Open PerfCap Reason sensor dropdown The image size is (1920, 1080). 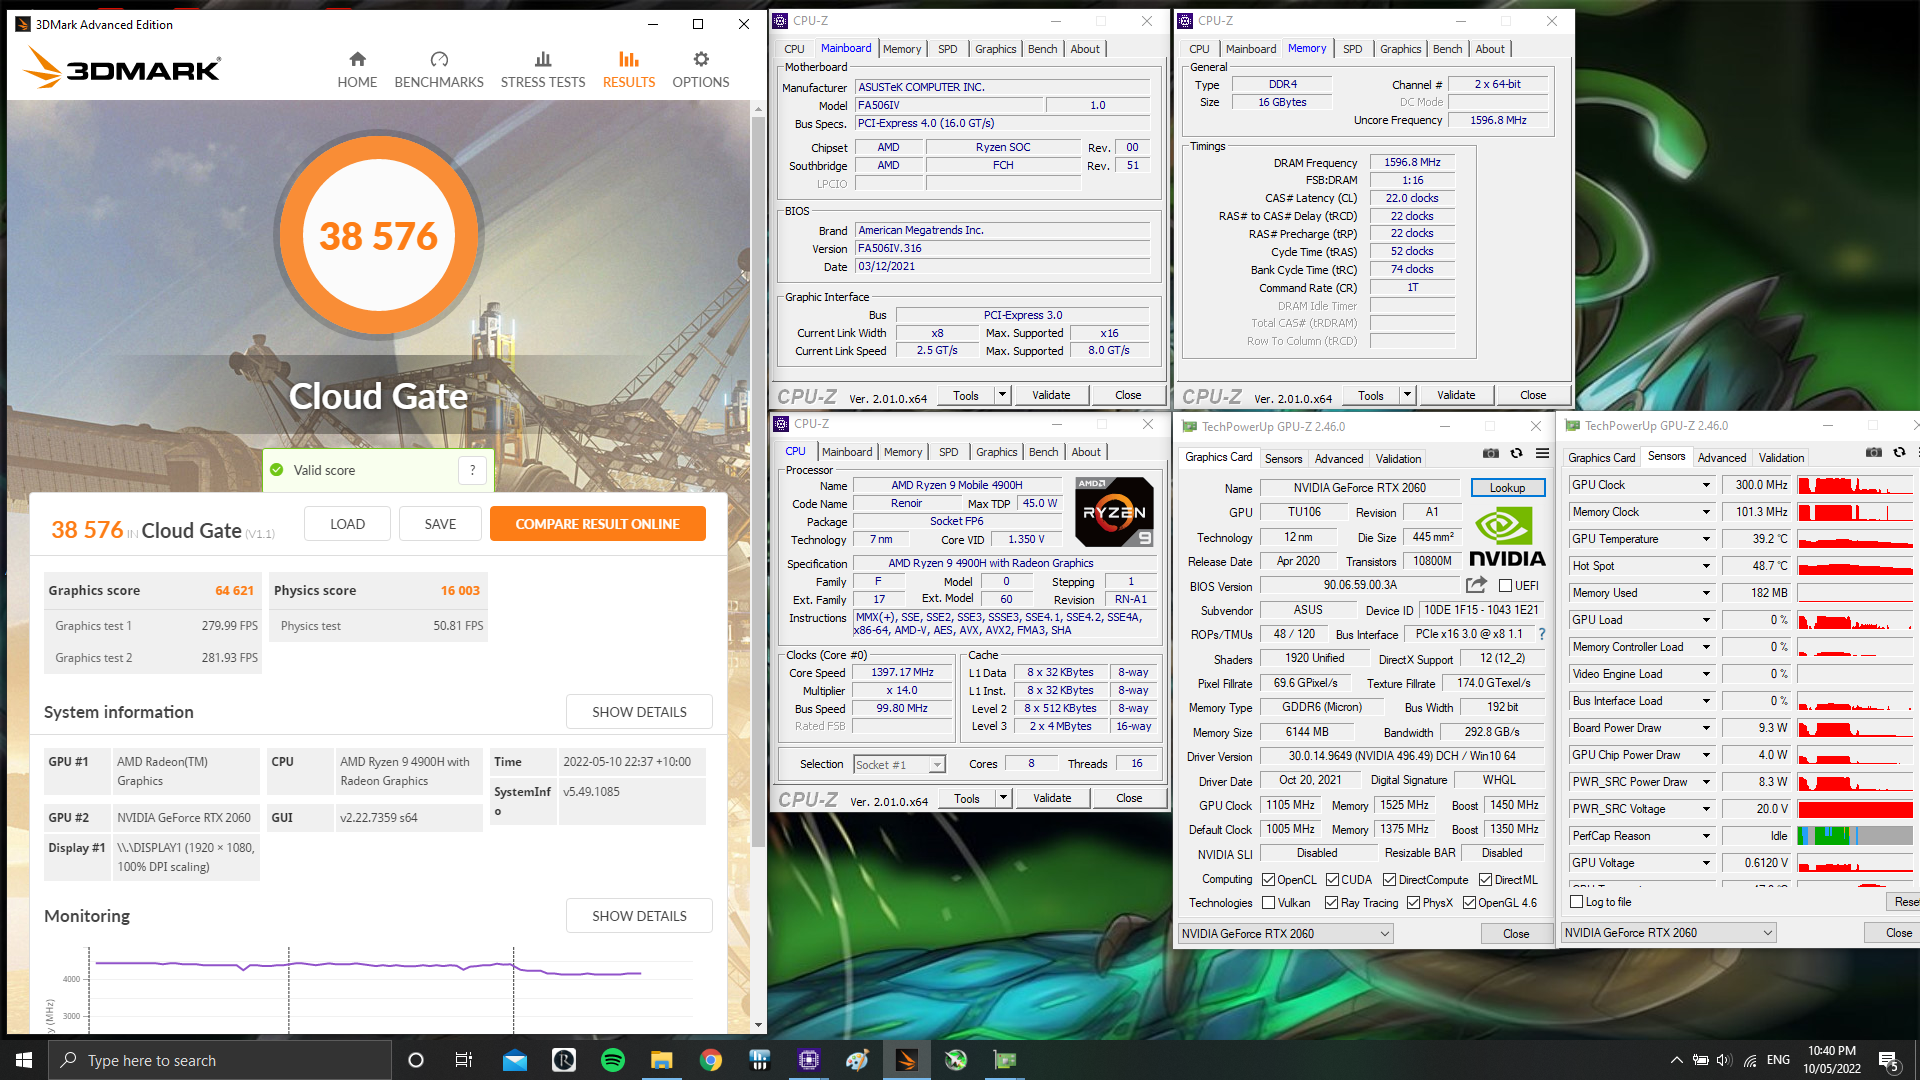pyautogui.click(x=1706, y=836)
